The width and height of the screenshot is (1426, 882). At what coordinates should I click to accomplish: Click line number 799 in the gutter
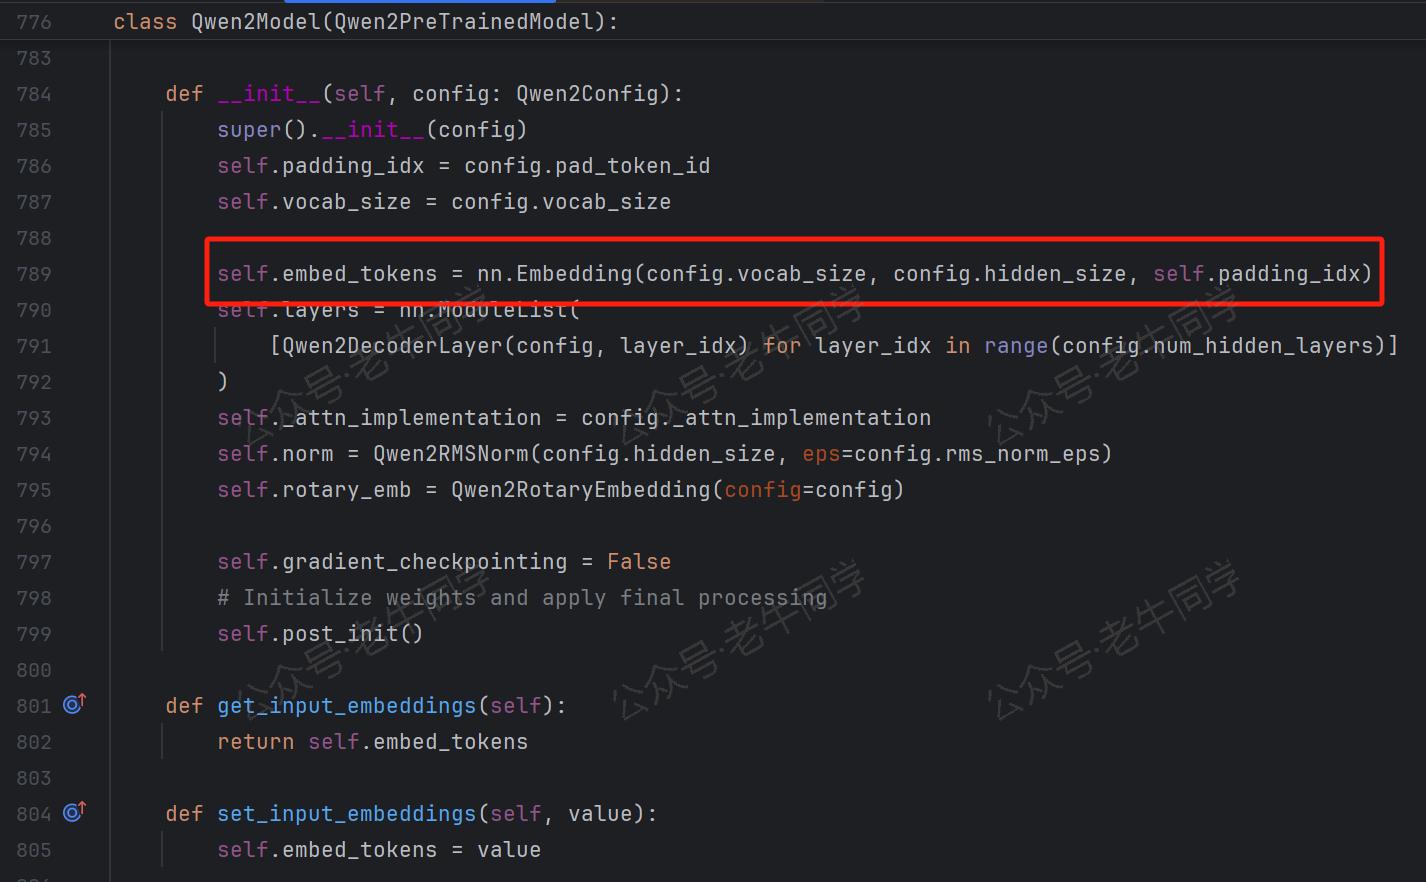(34, 634)
